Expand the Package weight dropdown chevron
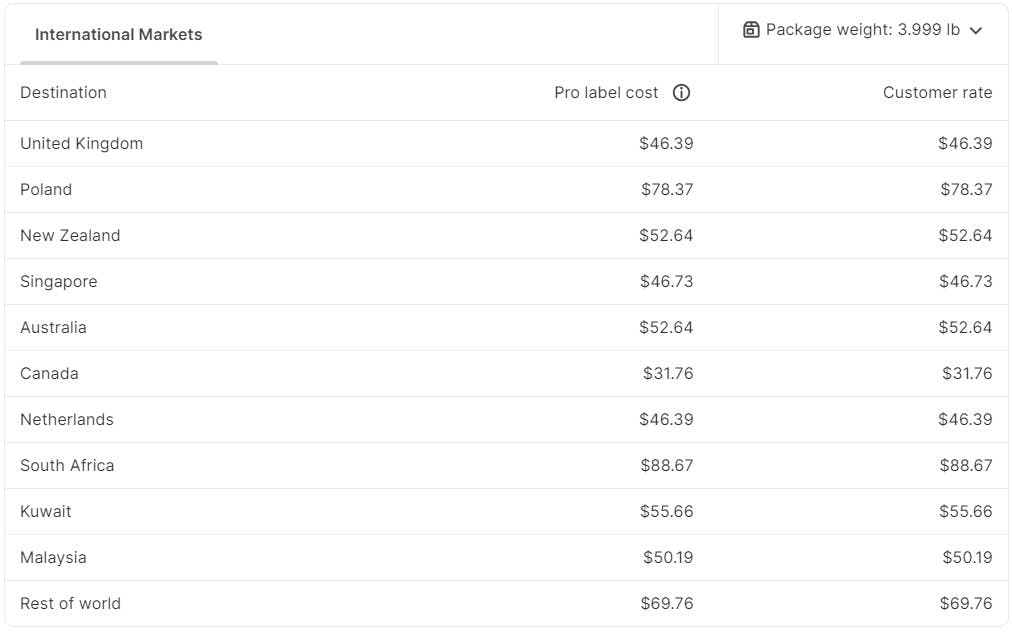1012x632 pixels. (977, 30)
